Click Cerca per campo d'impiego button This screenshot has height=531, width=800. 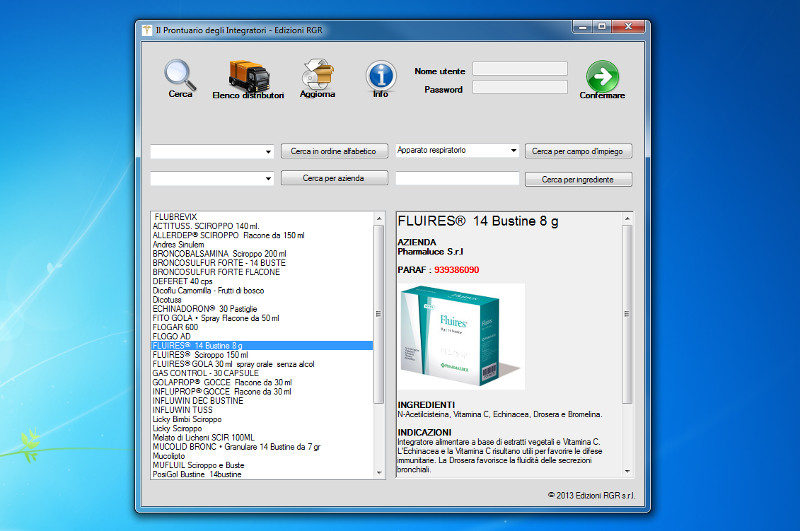point(578,151)
